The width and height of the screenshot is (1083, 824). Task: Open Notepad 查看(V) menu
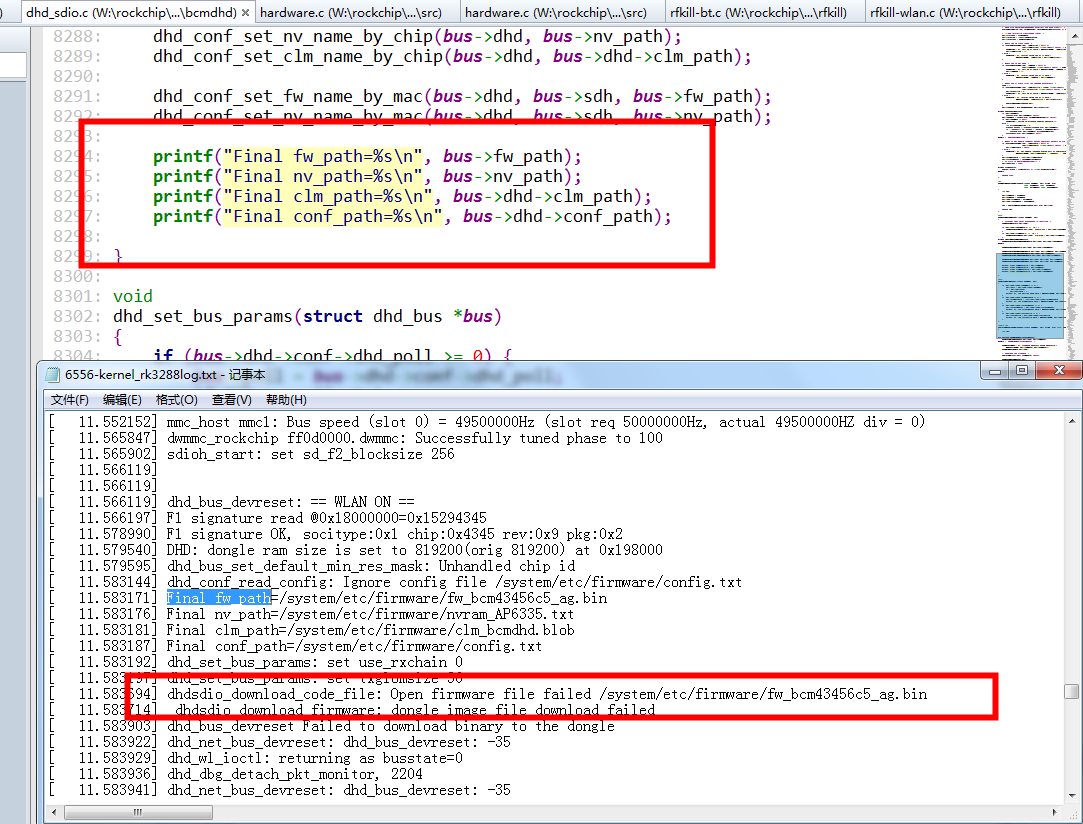[x=231, y=400]
